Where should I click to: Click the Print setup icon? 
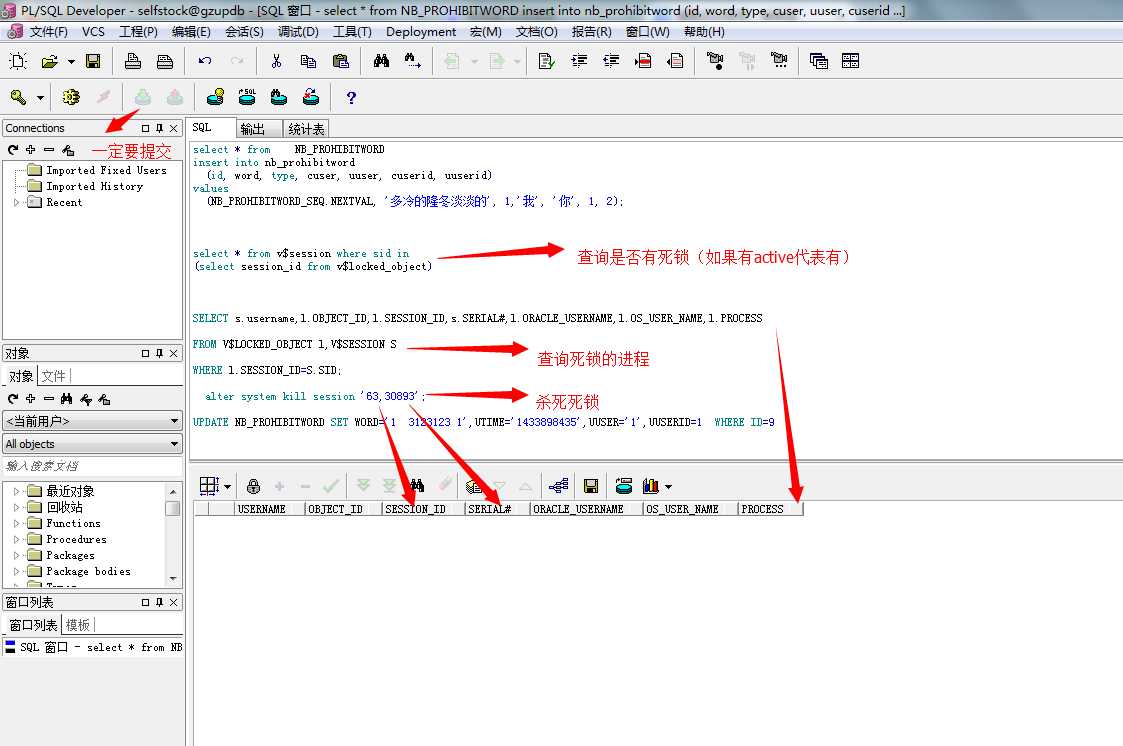(165, 61)
